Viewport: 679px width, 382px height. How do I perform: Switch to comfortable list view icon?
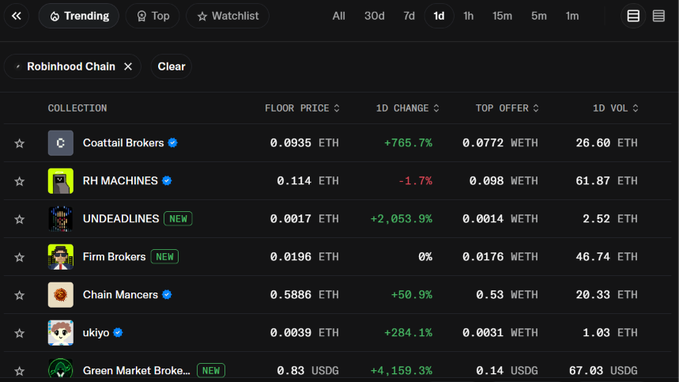633,16
